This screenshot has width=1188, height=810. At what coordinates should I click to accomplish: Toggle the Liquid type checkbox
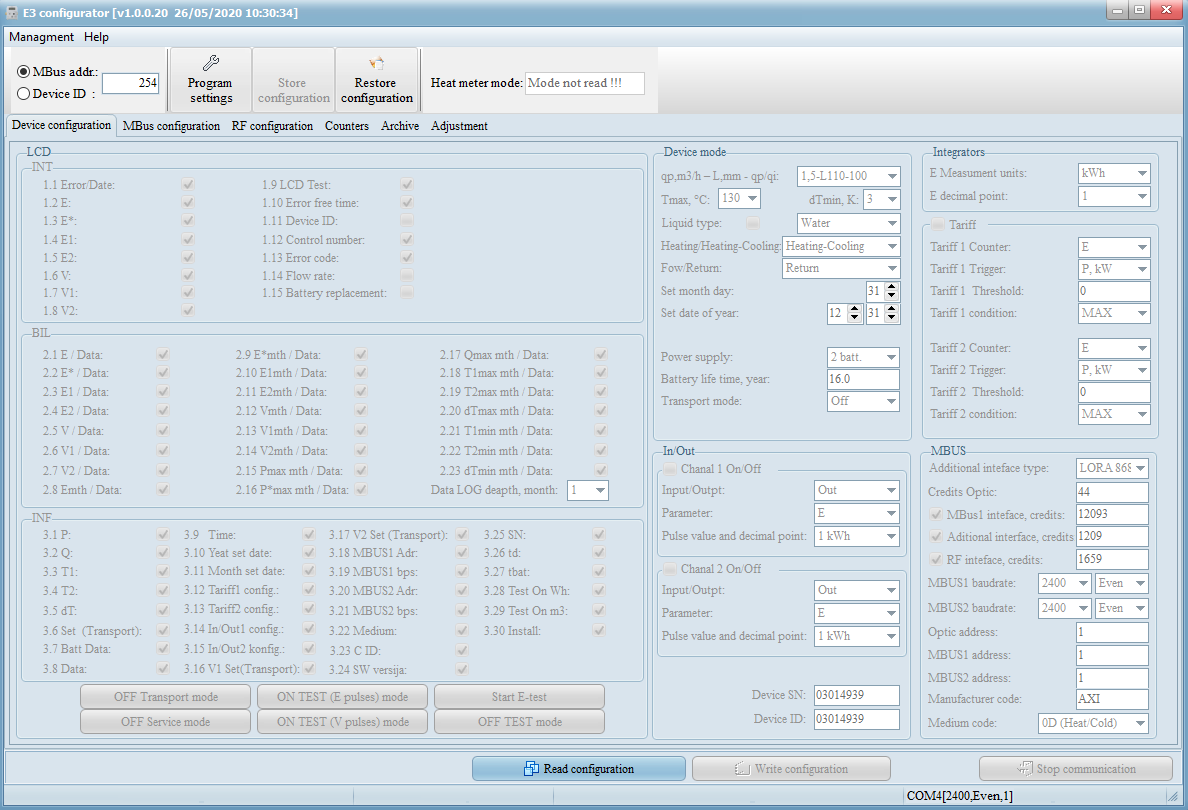point(753,223)
